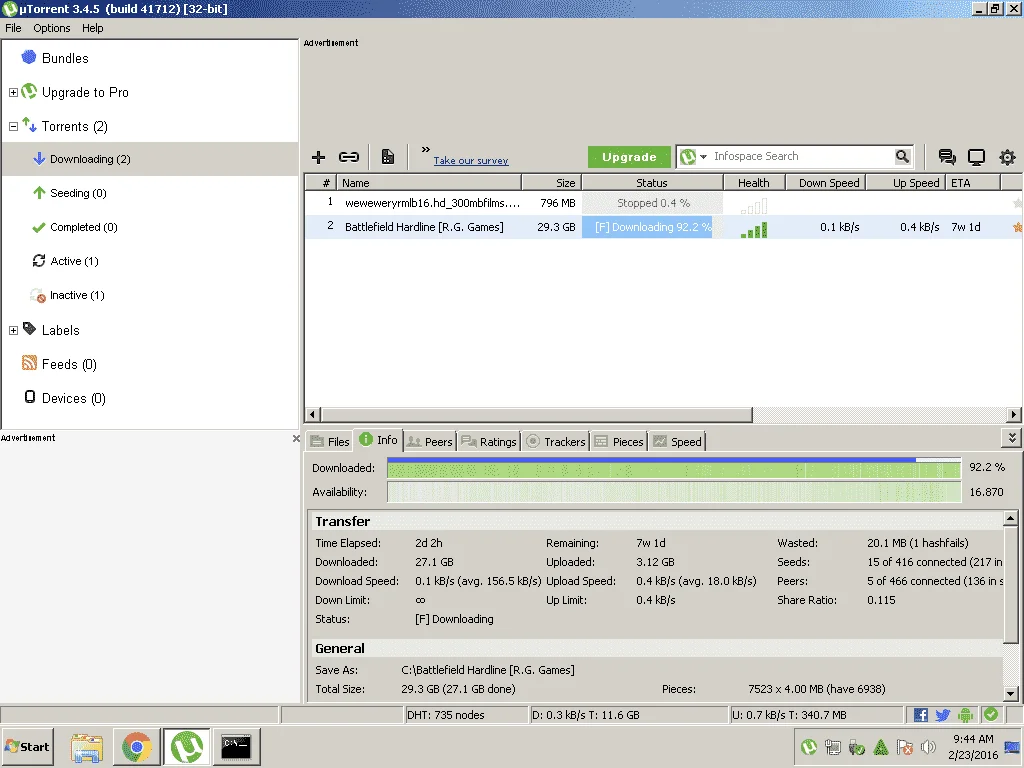Click the Twitter icon in status bar
The height and width of the screenshot is (768, 1024).
942,715
